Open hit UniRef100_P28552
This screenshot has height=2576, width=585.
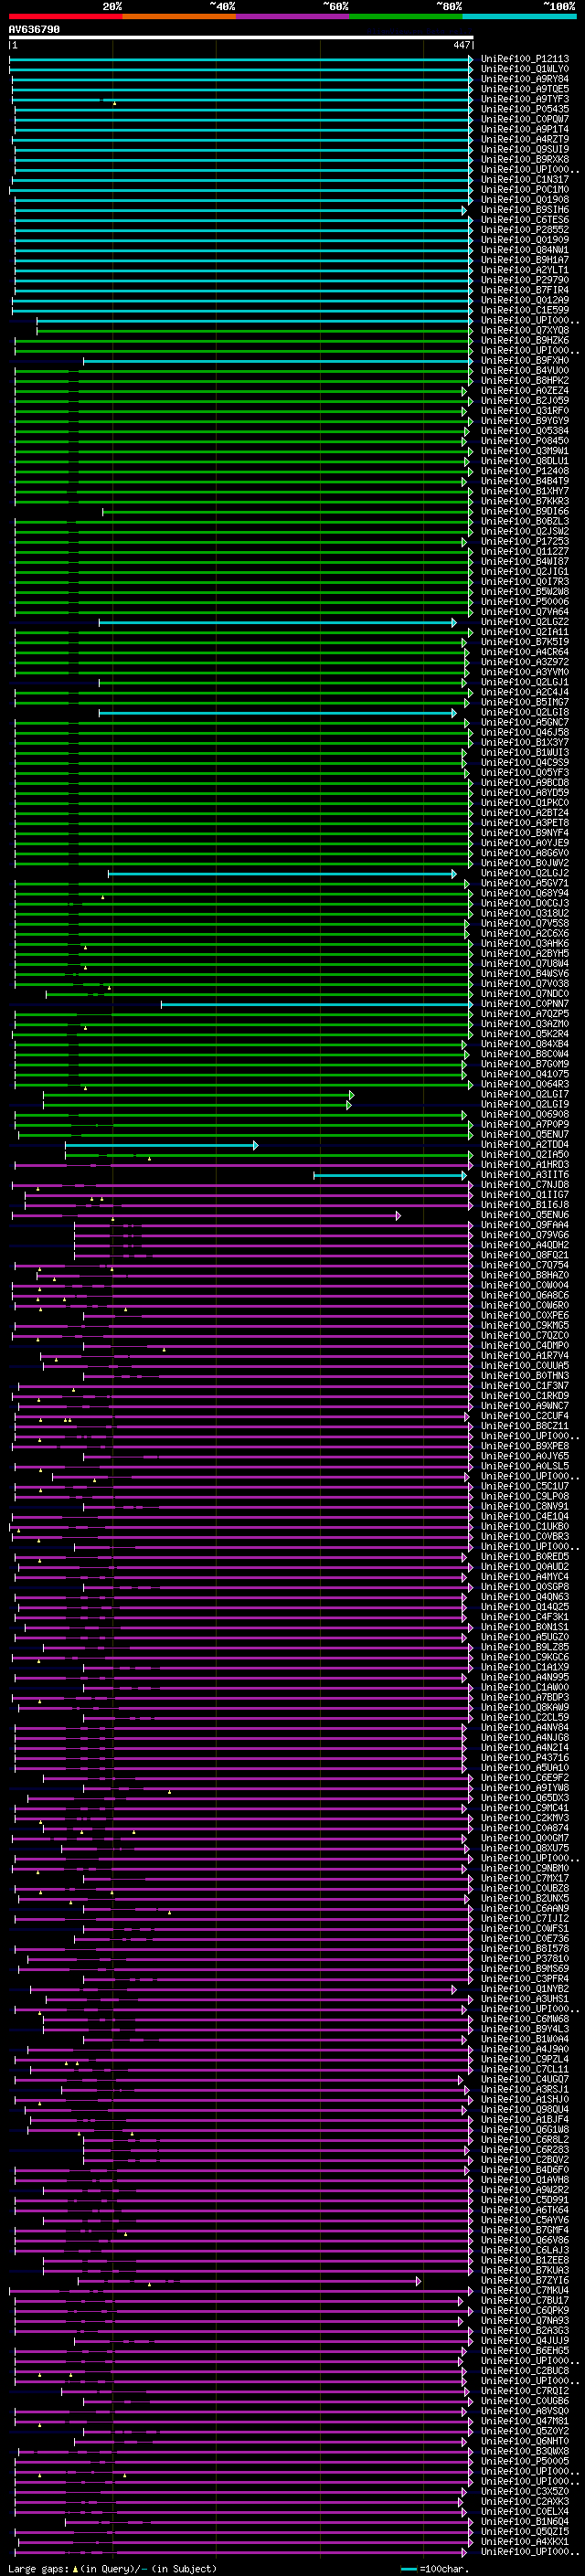525,230
